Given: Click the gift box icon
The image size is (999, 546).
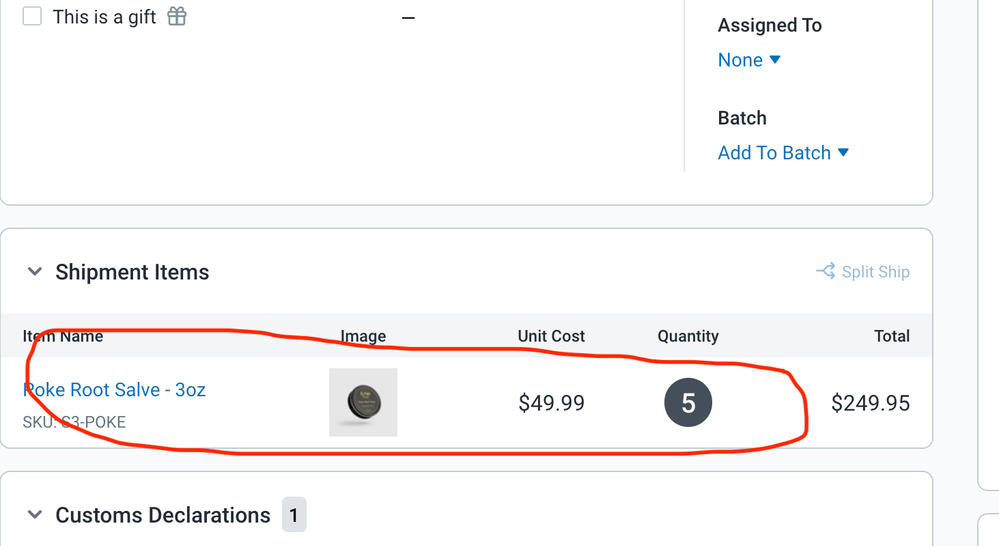Looking at the screenshot, I should [x=177, y=16].
